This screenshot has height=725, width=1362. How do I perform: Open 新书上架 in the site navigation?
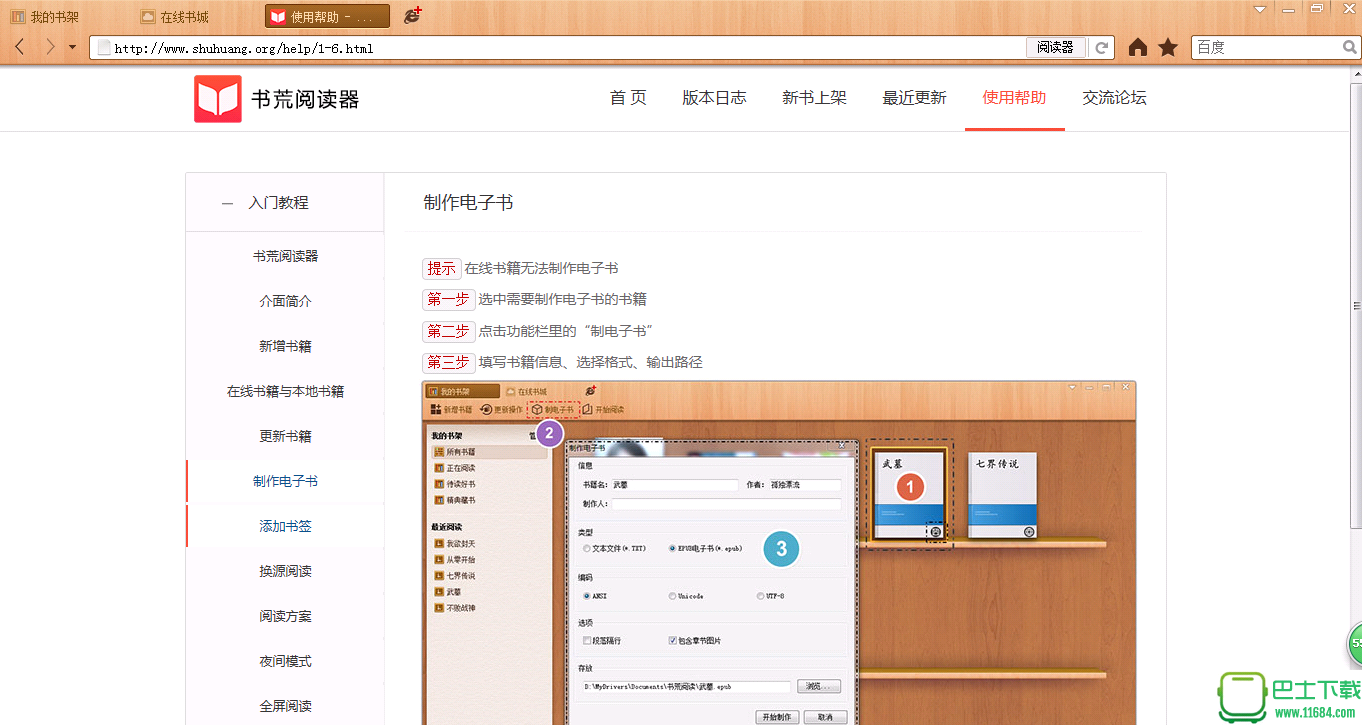(814, 98)
